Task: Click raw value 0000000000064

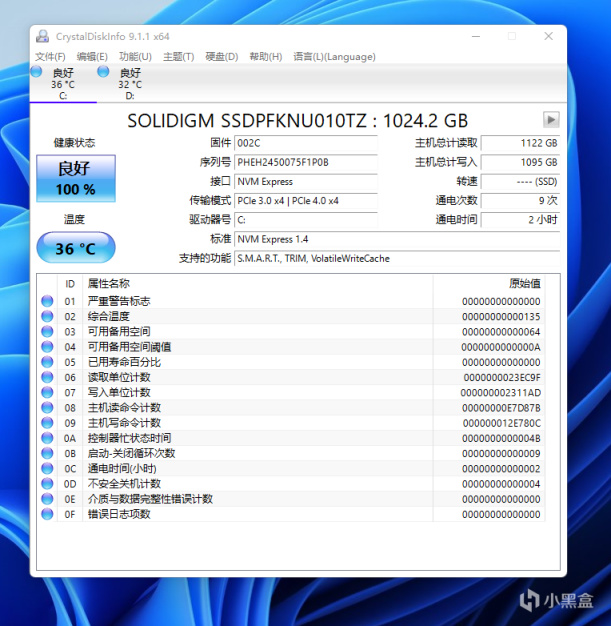Action: [501, 332]
